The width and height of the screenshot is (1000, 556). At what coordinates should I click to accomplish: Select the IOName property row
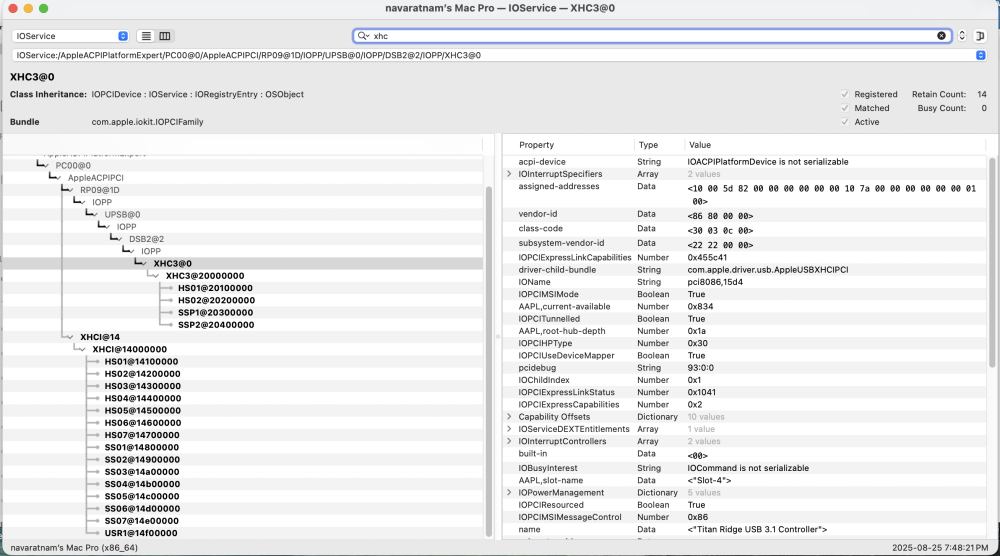(x=745, y=282)
